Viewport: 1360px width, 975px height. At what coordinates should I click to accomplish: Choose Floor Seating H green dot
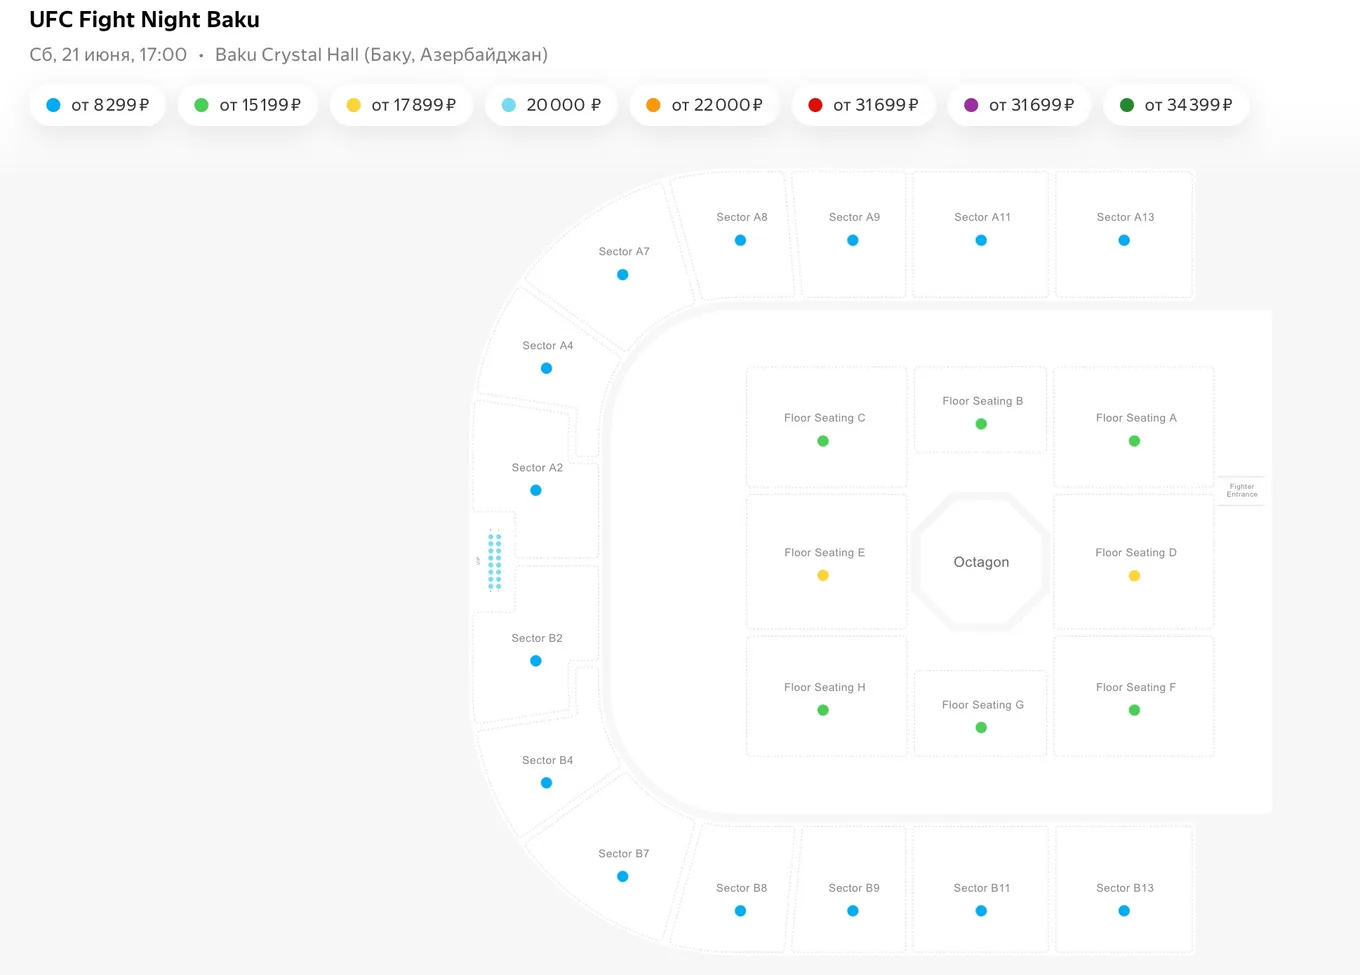(x=823, y=710)
